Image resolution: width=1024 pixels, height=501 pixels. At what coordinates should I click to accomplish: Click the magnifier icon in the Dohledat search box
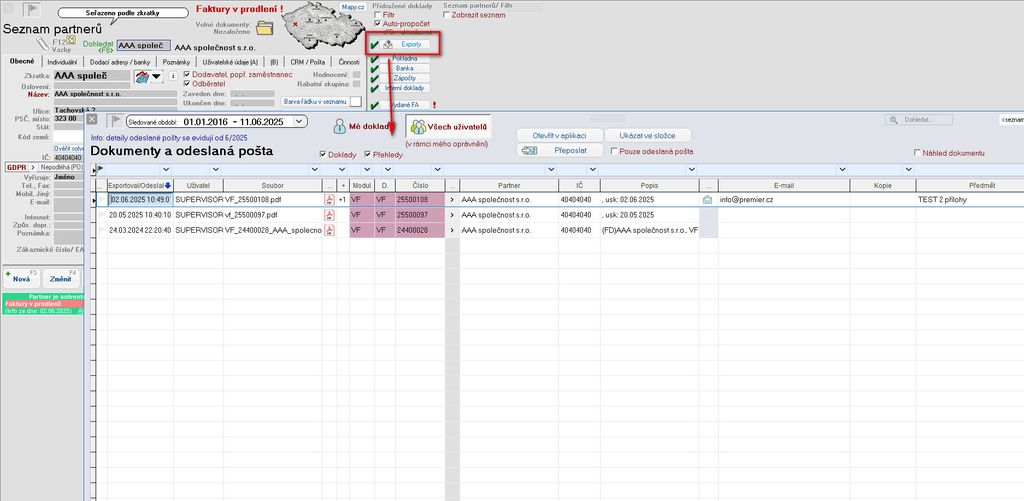pyautogui.click(x=895, y=120)
